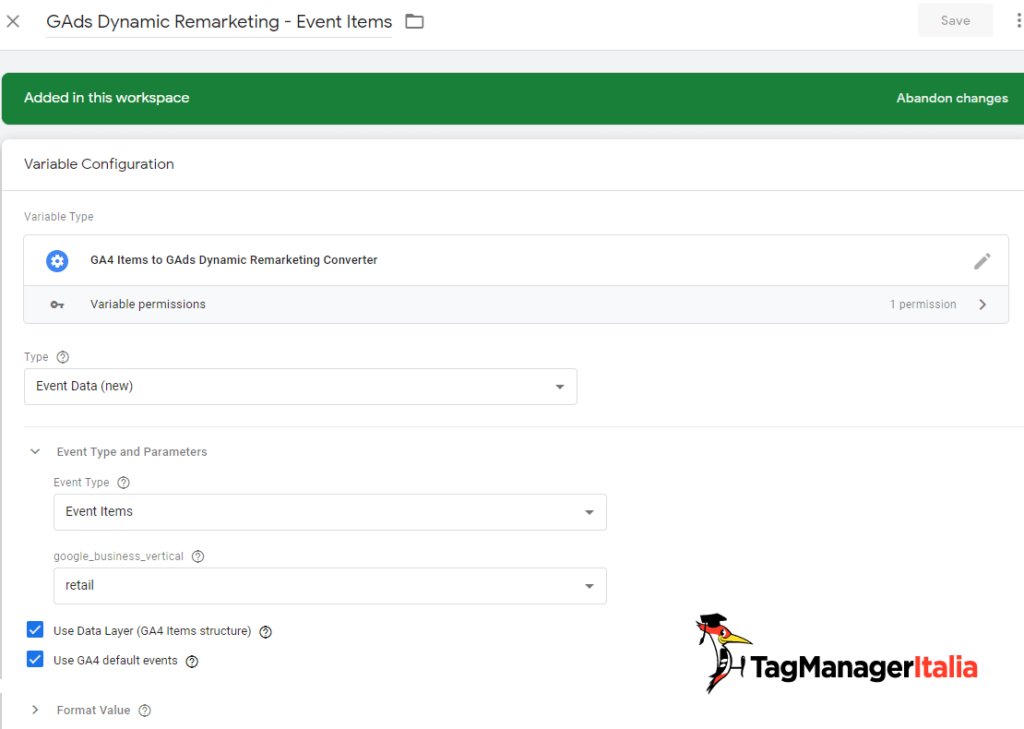
Task: Open the folder icon beside the variable name
Action: [x=414, y=22]
